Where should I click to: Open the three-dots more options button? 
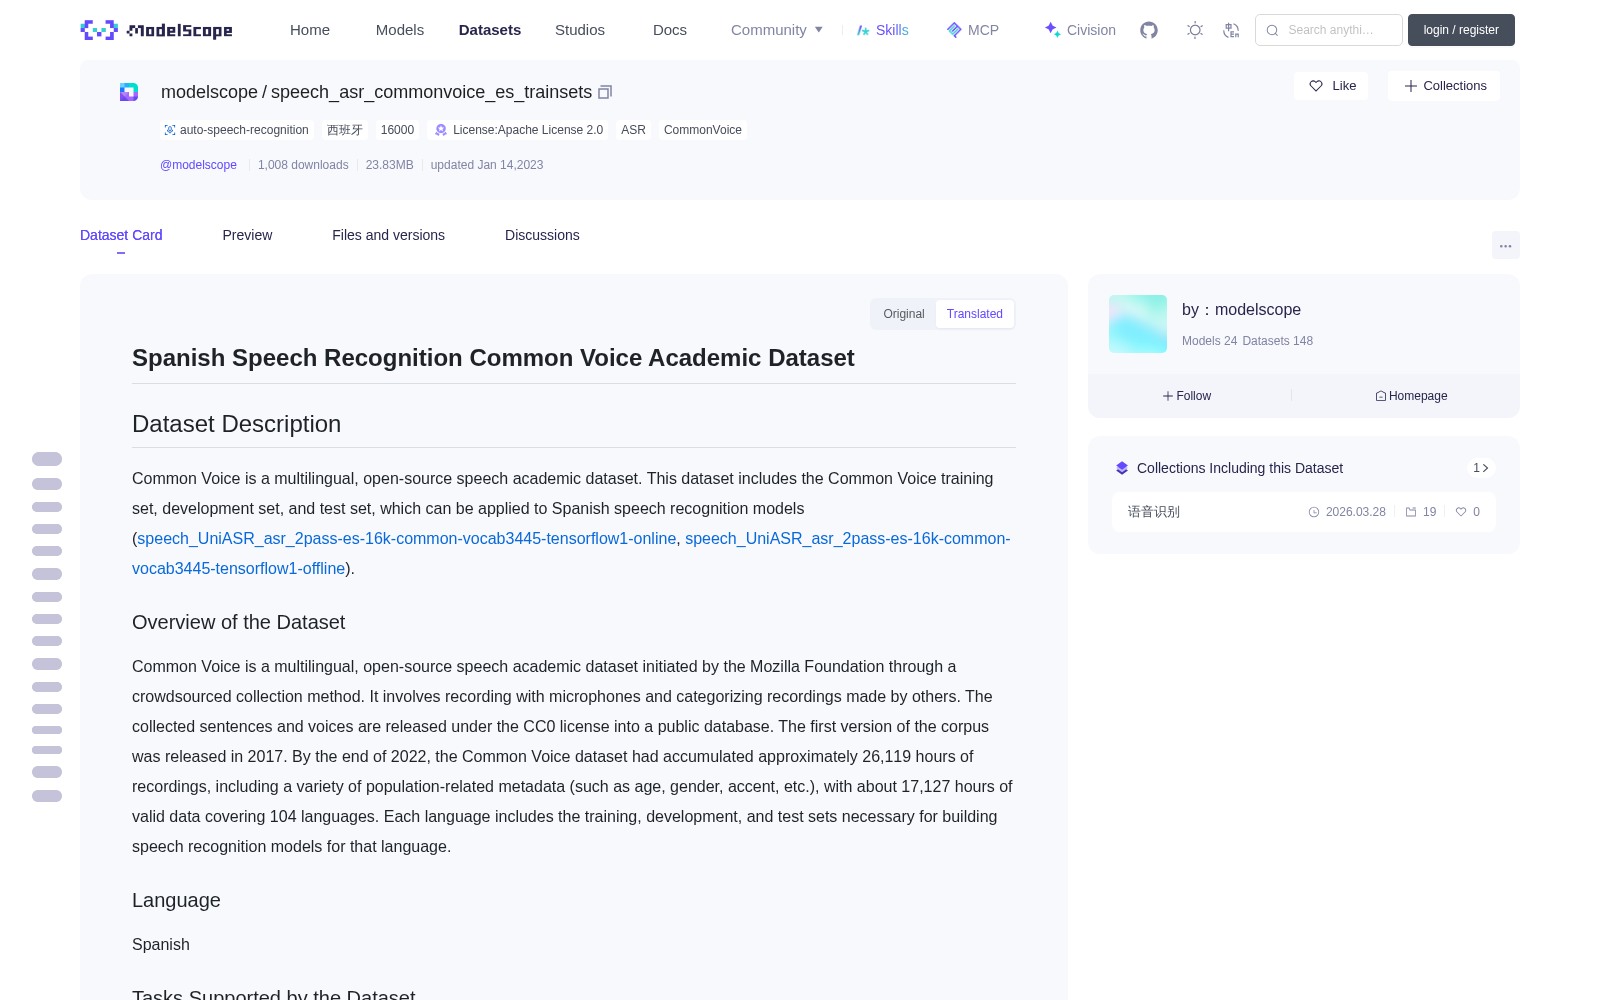1506,245
